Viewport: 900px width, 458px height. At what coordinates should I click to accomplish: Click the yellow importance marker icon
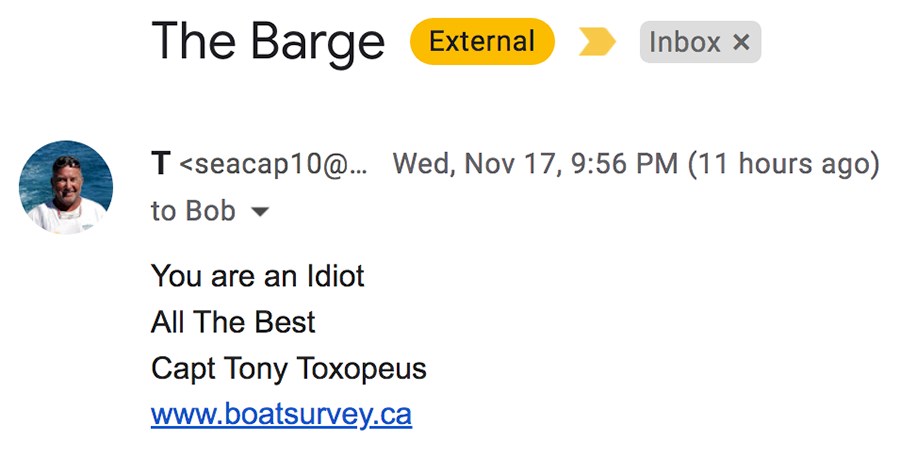tap(597, 42)
